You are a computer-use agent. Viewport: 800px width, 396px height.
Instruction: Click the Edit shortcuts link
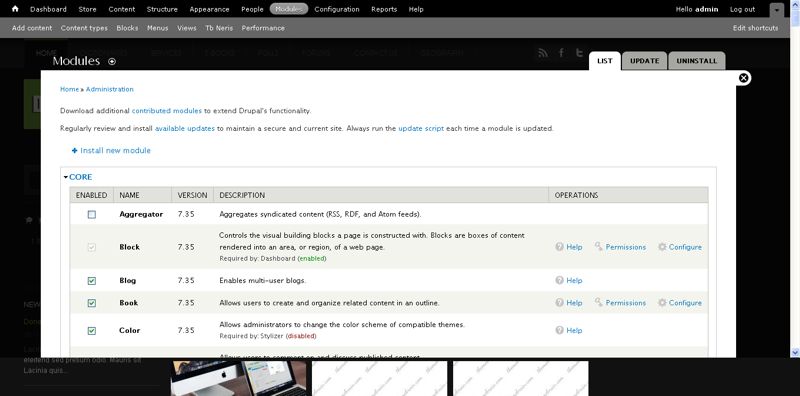pyautogui.click(x=756, y=28)
